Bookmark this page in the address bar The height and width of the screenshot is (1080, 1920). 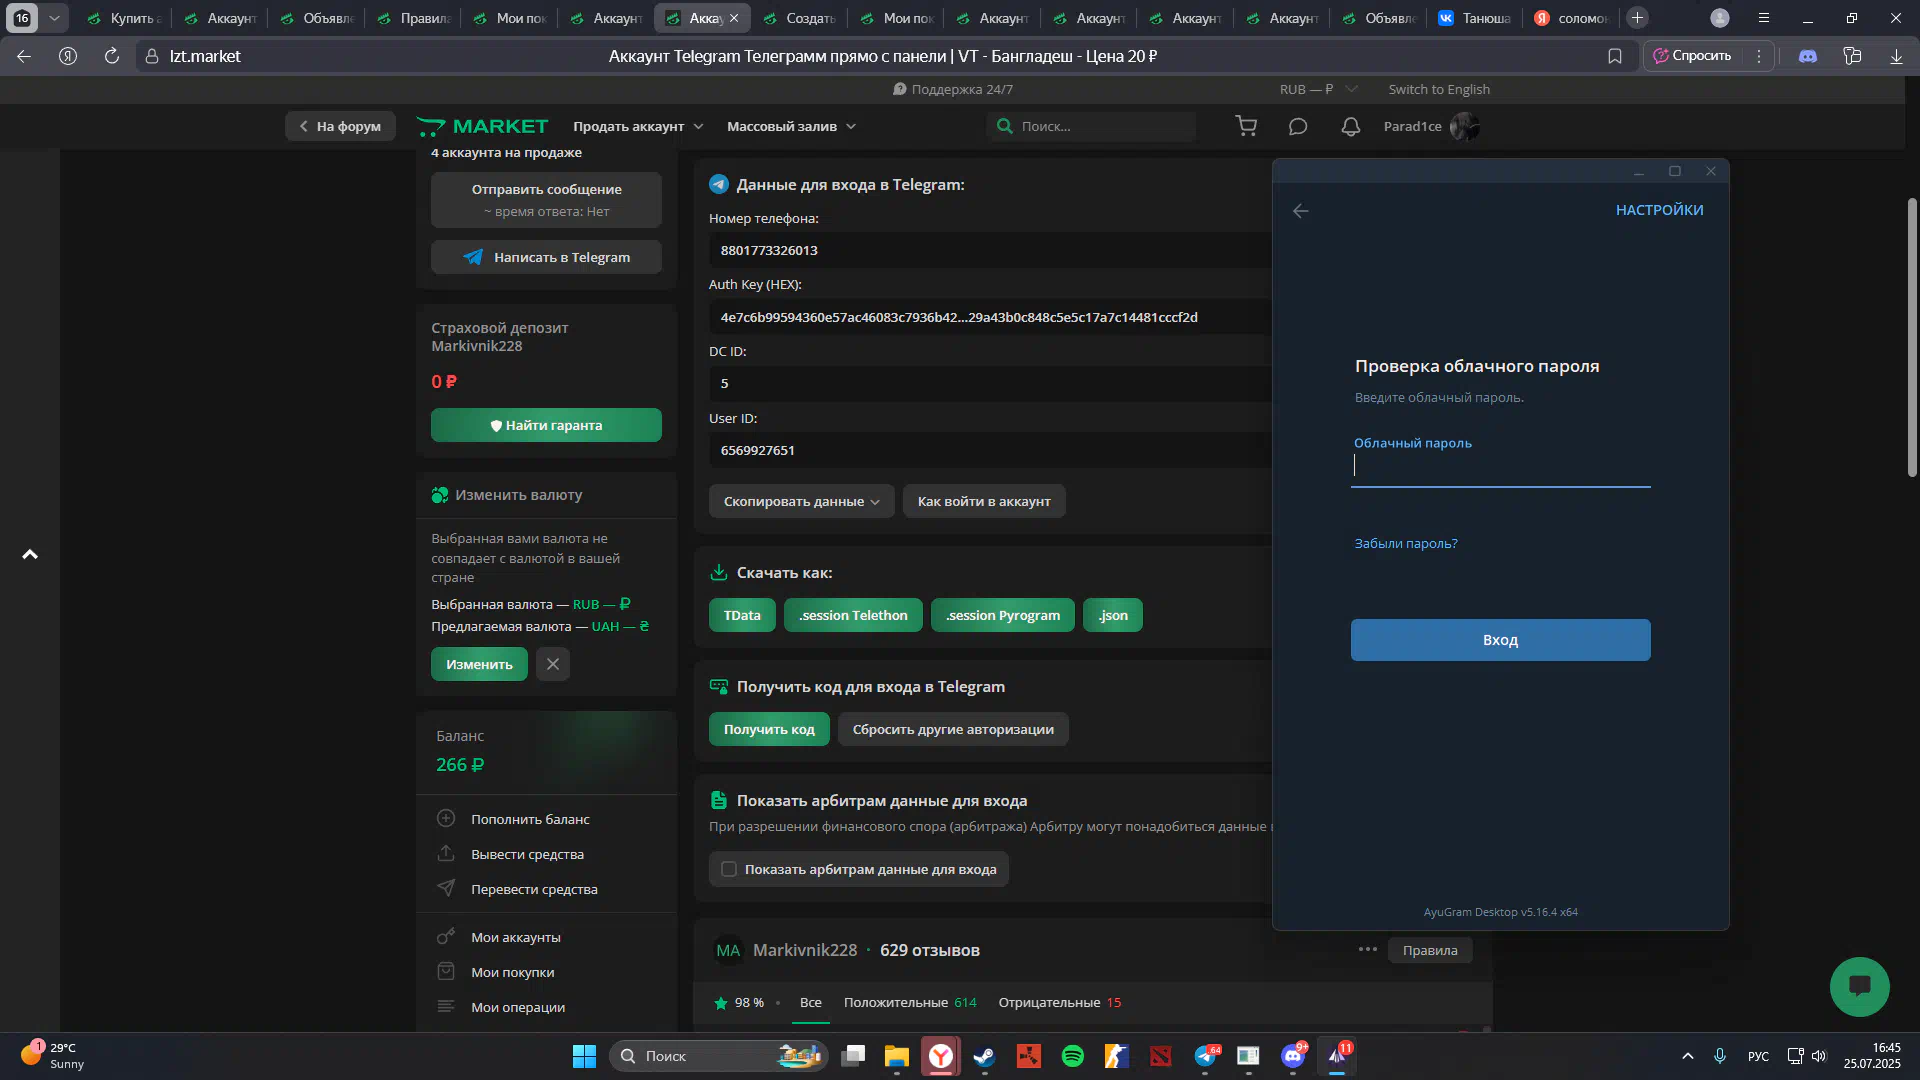(x=1614, y=56)
